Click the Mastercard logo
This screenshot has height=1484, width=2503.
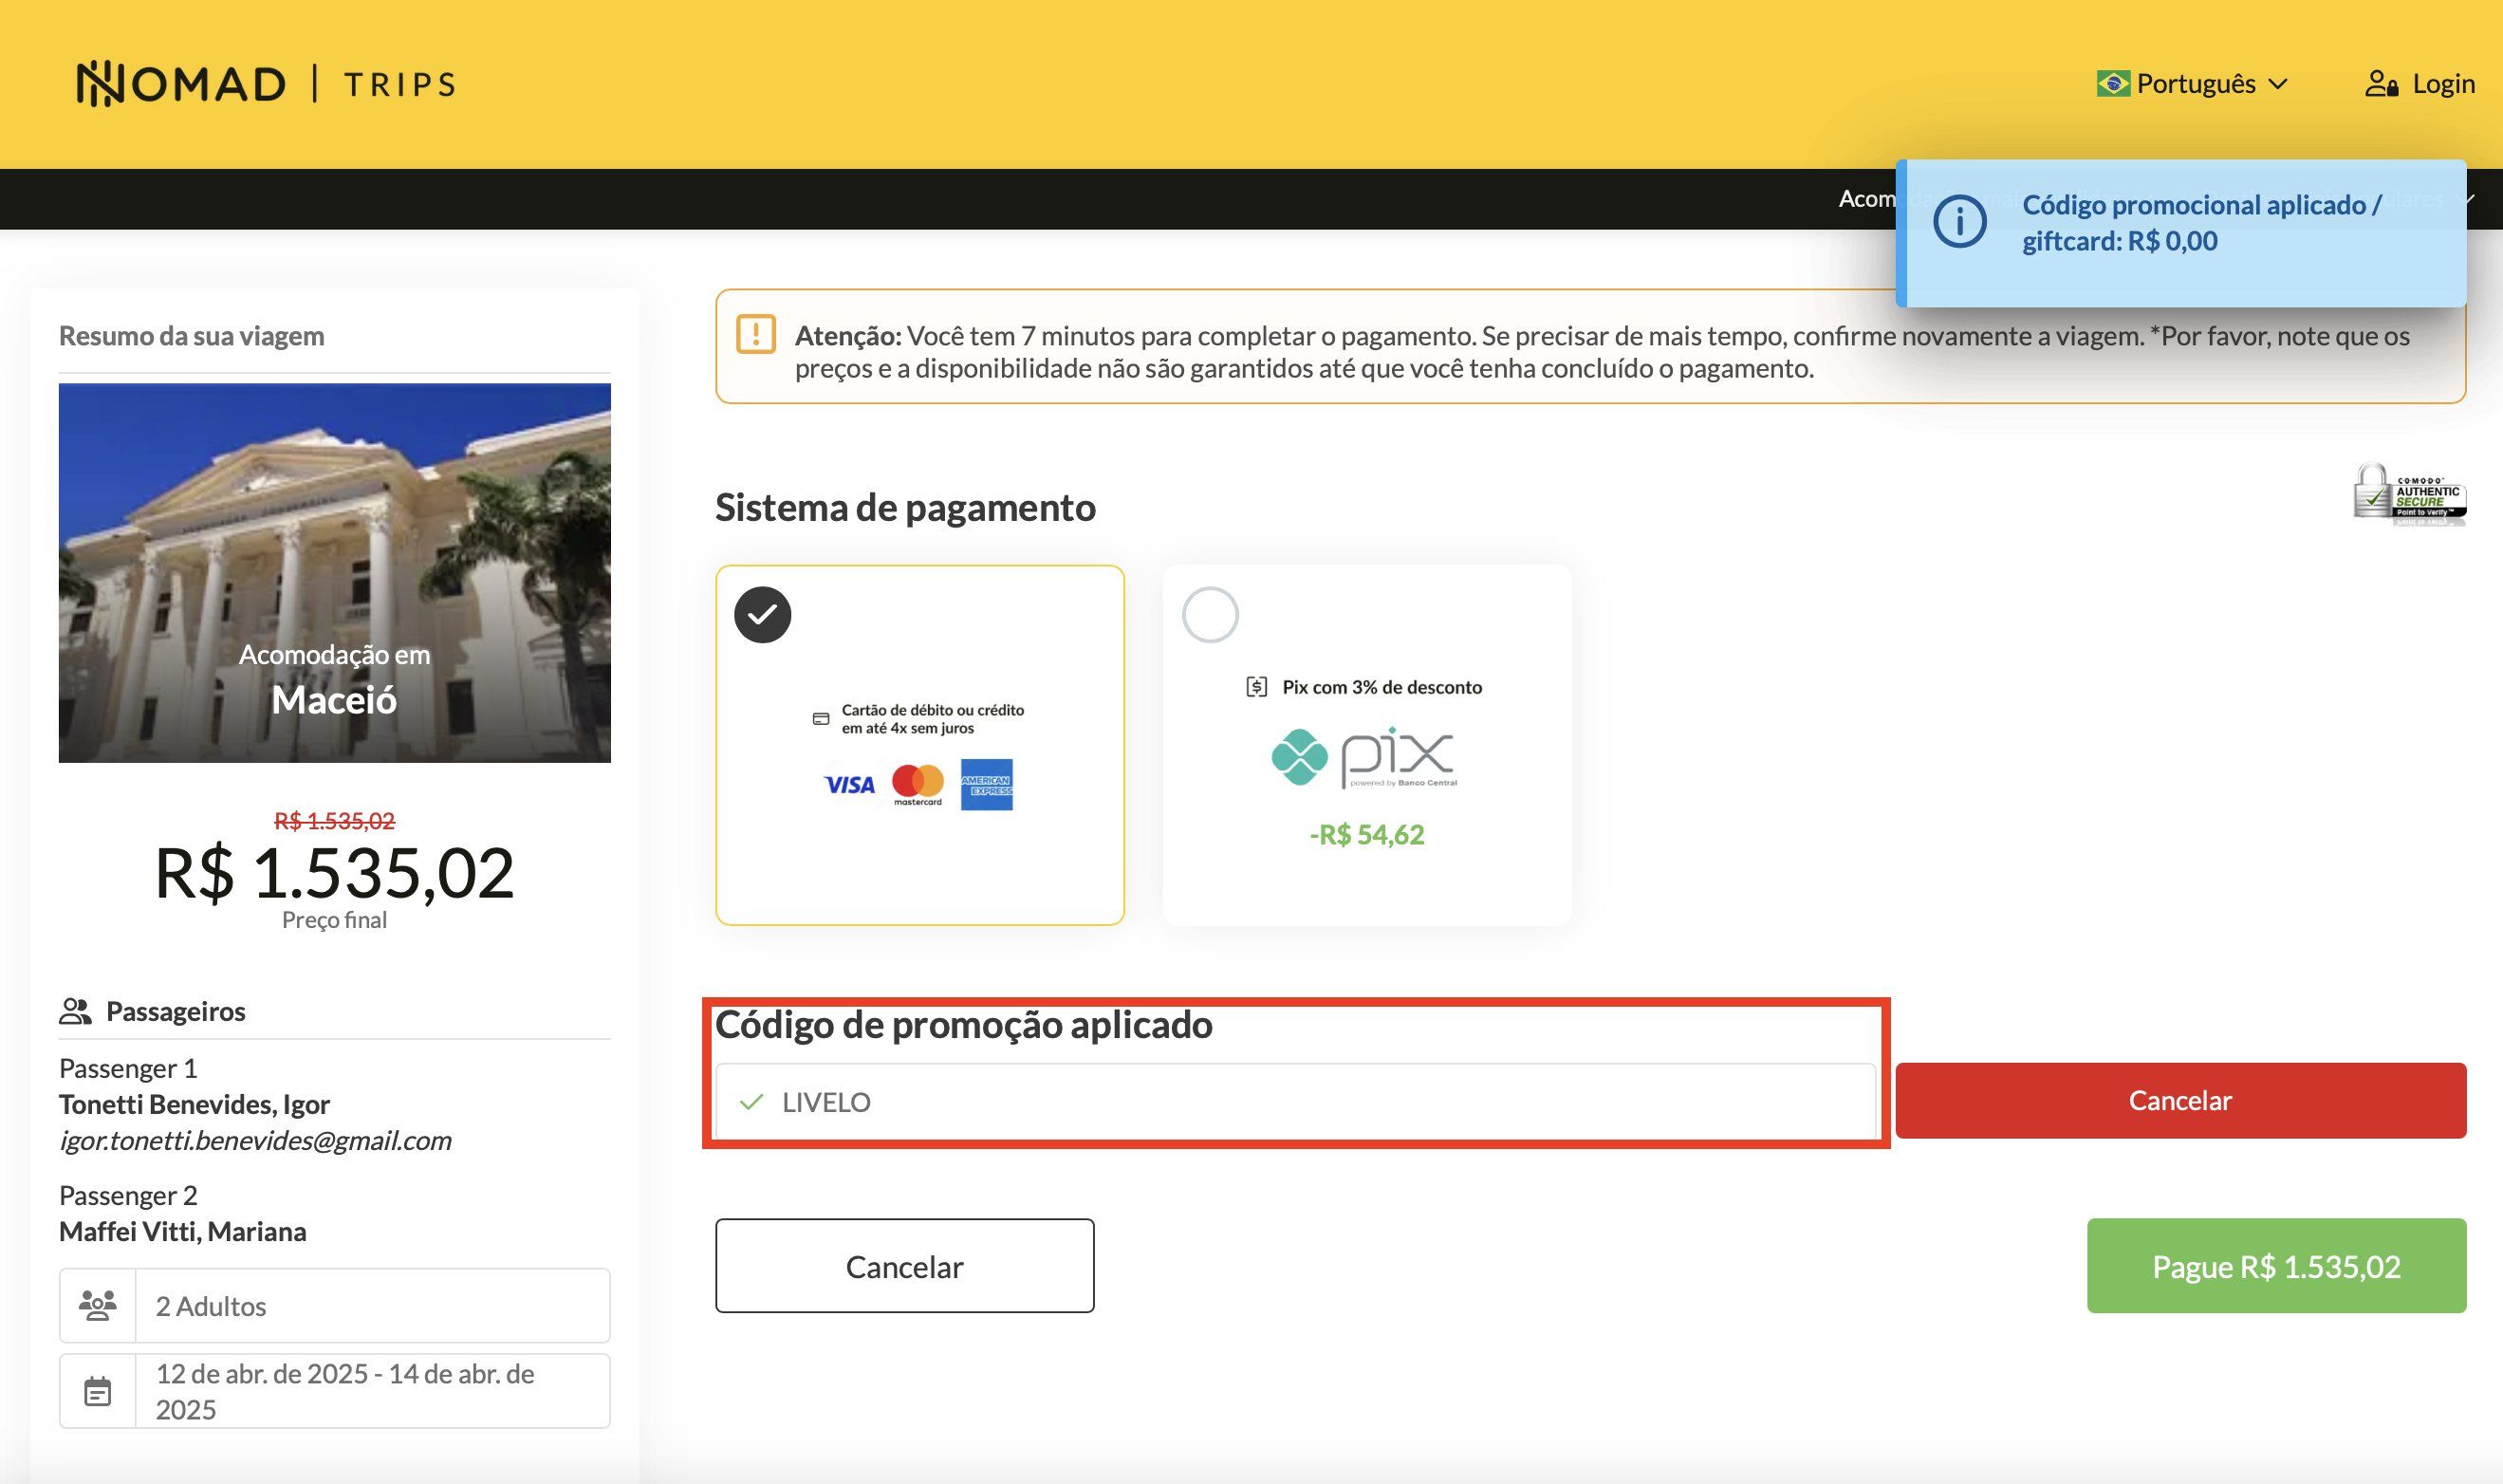point(918,785)
